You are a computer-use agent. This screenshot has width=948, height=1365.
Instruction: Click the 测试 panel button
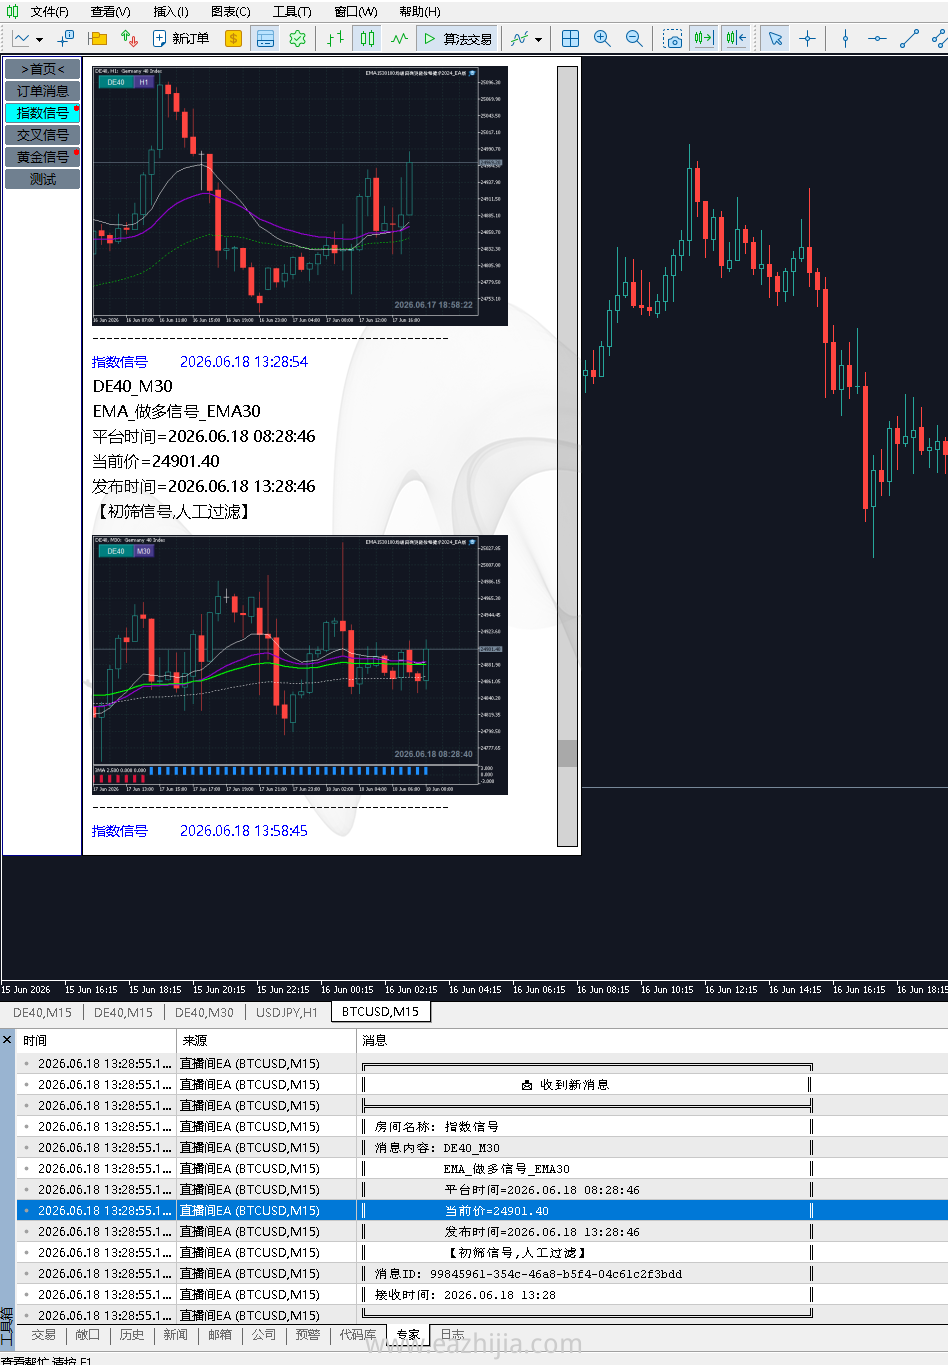pos(43,179)
